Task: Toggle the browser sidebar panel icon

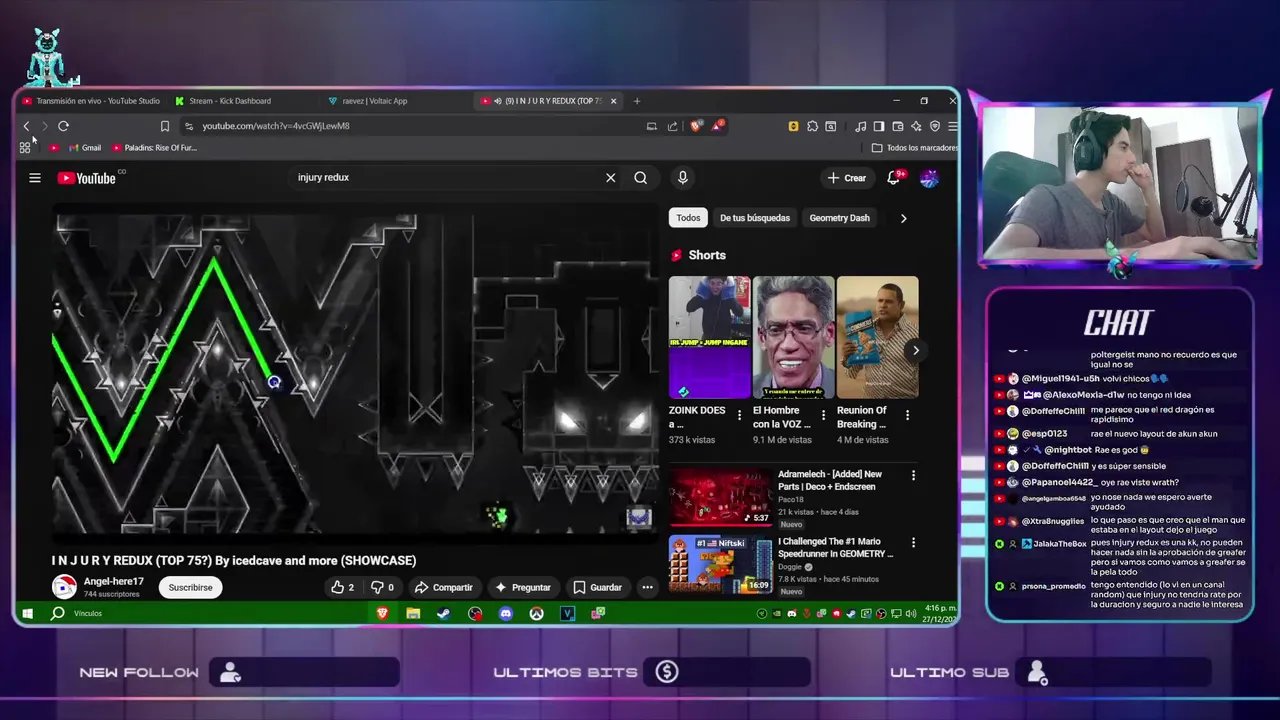Action: [879, 126]
